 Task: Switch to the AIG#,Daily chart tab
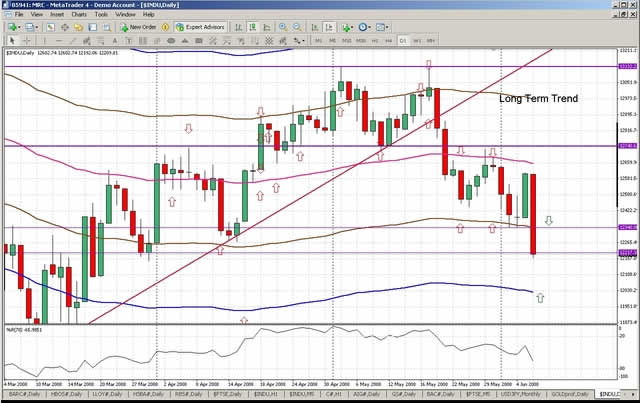coord(365,394)
